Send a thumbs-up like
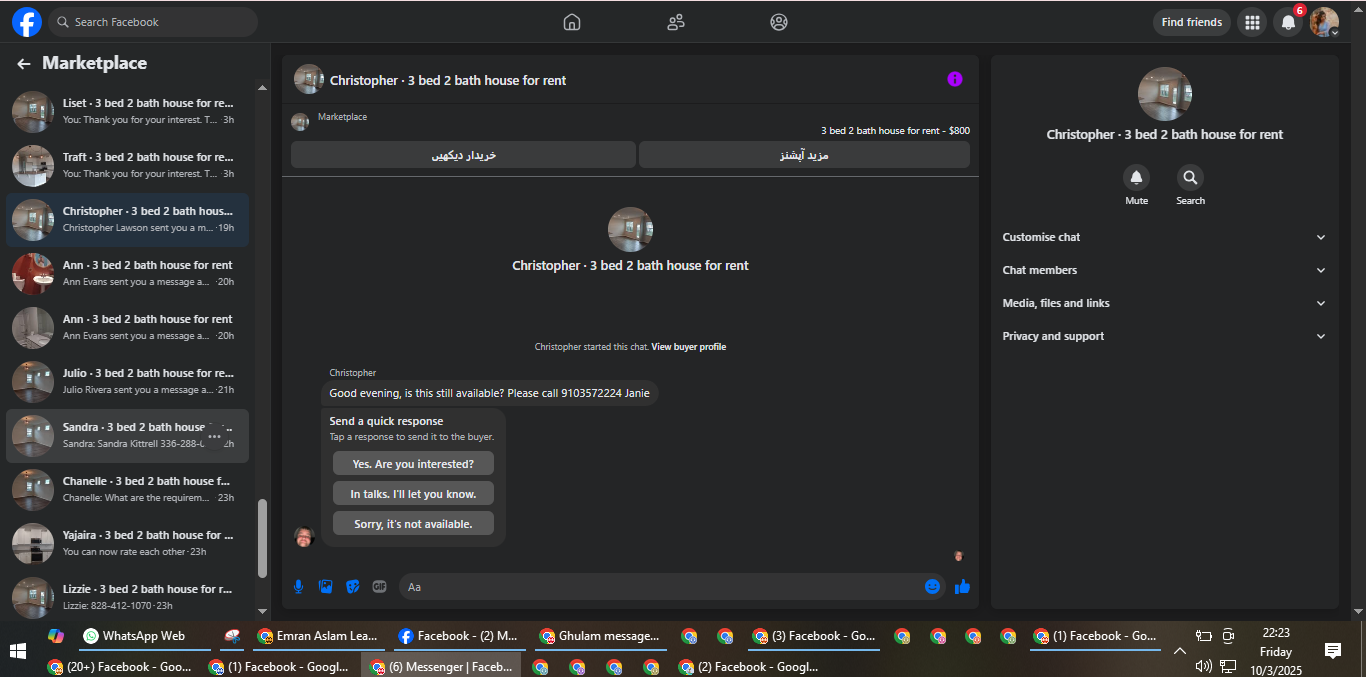This screenshot has width=1366, height=677. (x=962, y=587)
